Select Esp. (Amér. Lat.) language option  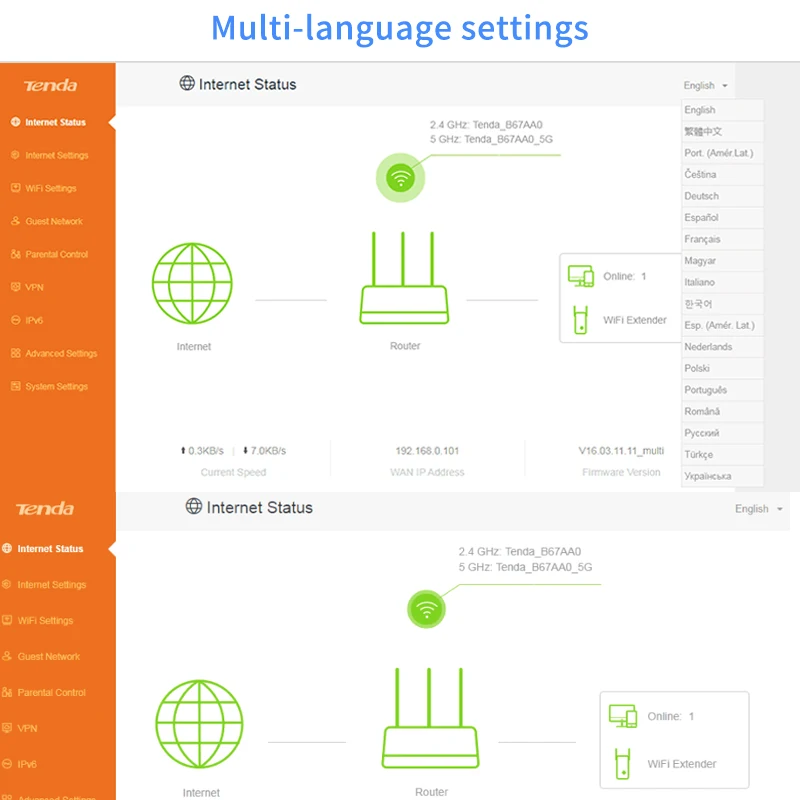click(722, 325)
